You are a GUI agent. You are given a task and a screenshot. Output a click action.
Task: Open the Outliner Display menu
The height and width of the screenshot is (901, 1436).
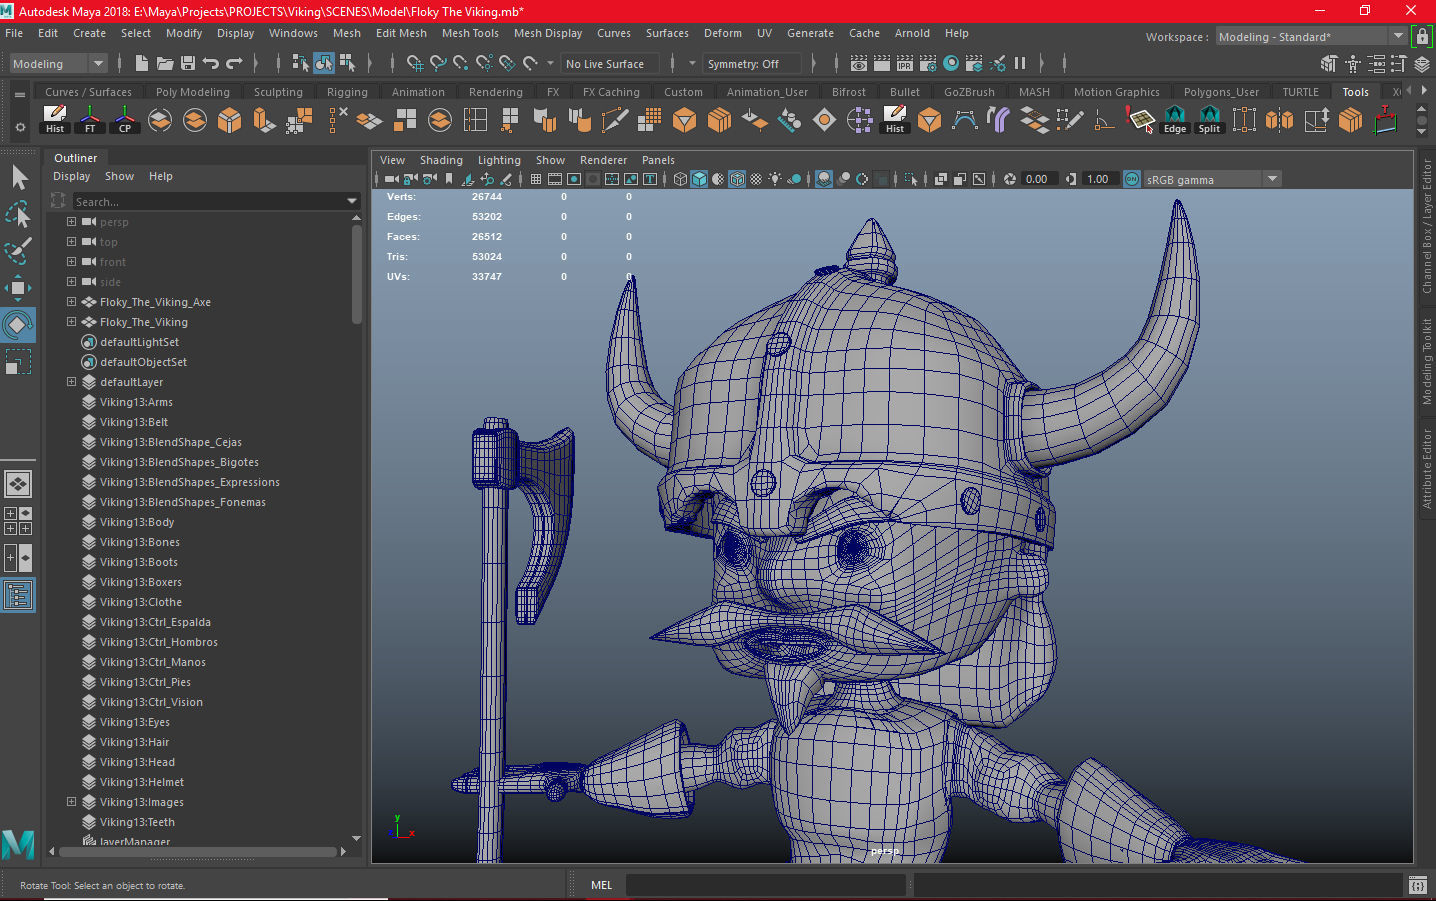pyautogui.click(x=71, y=176)
